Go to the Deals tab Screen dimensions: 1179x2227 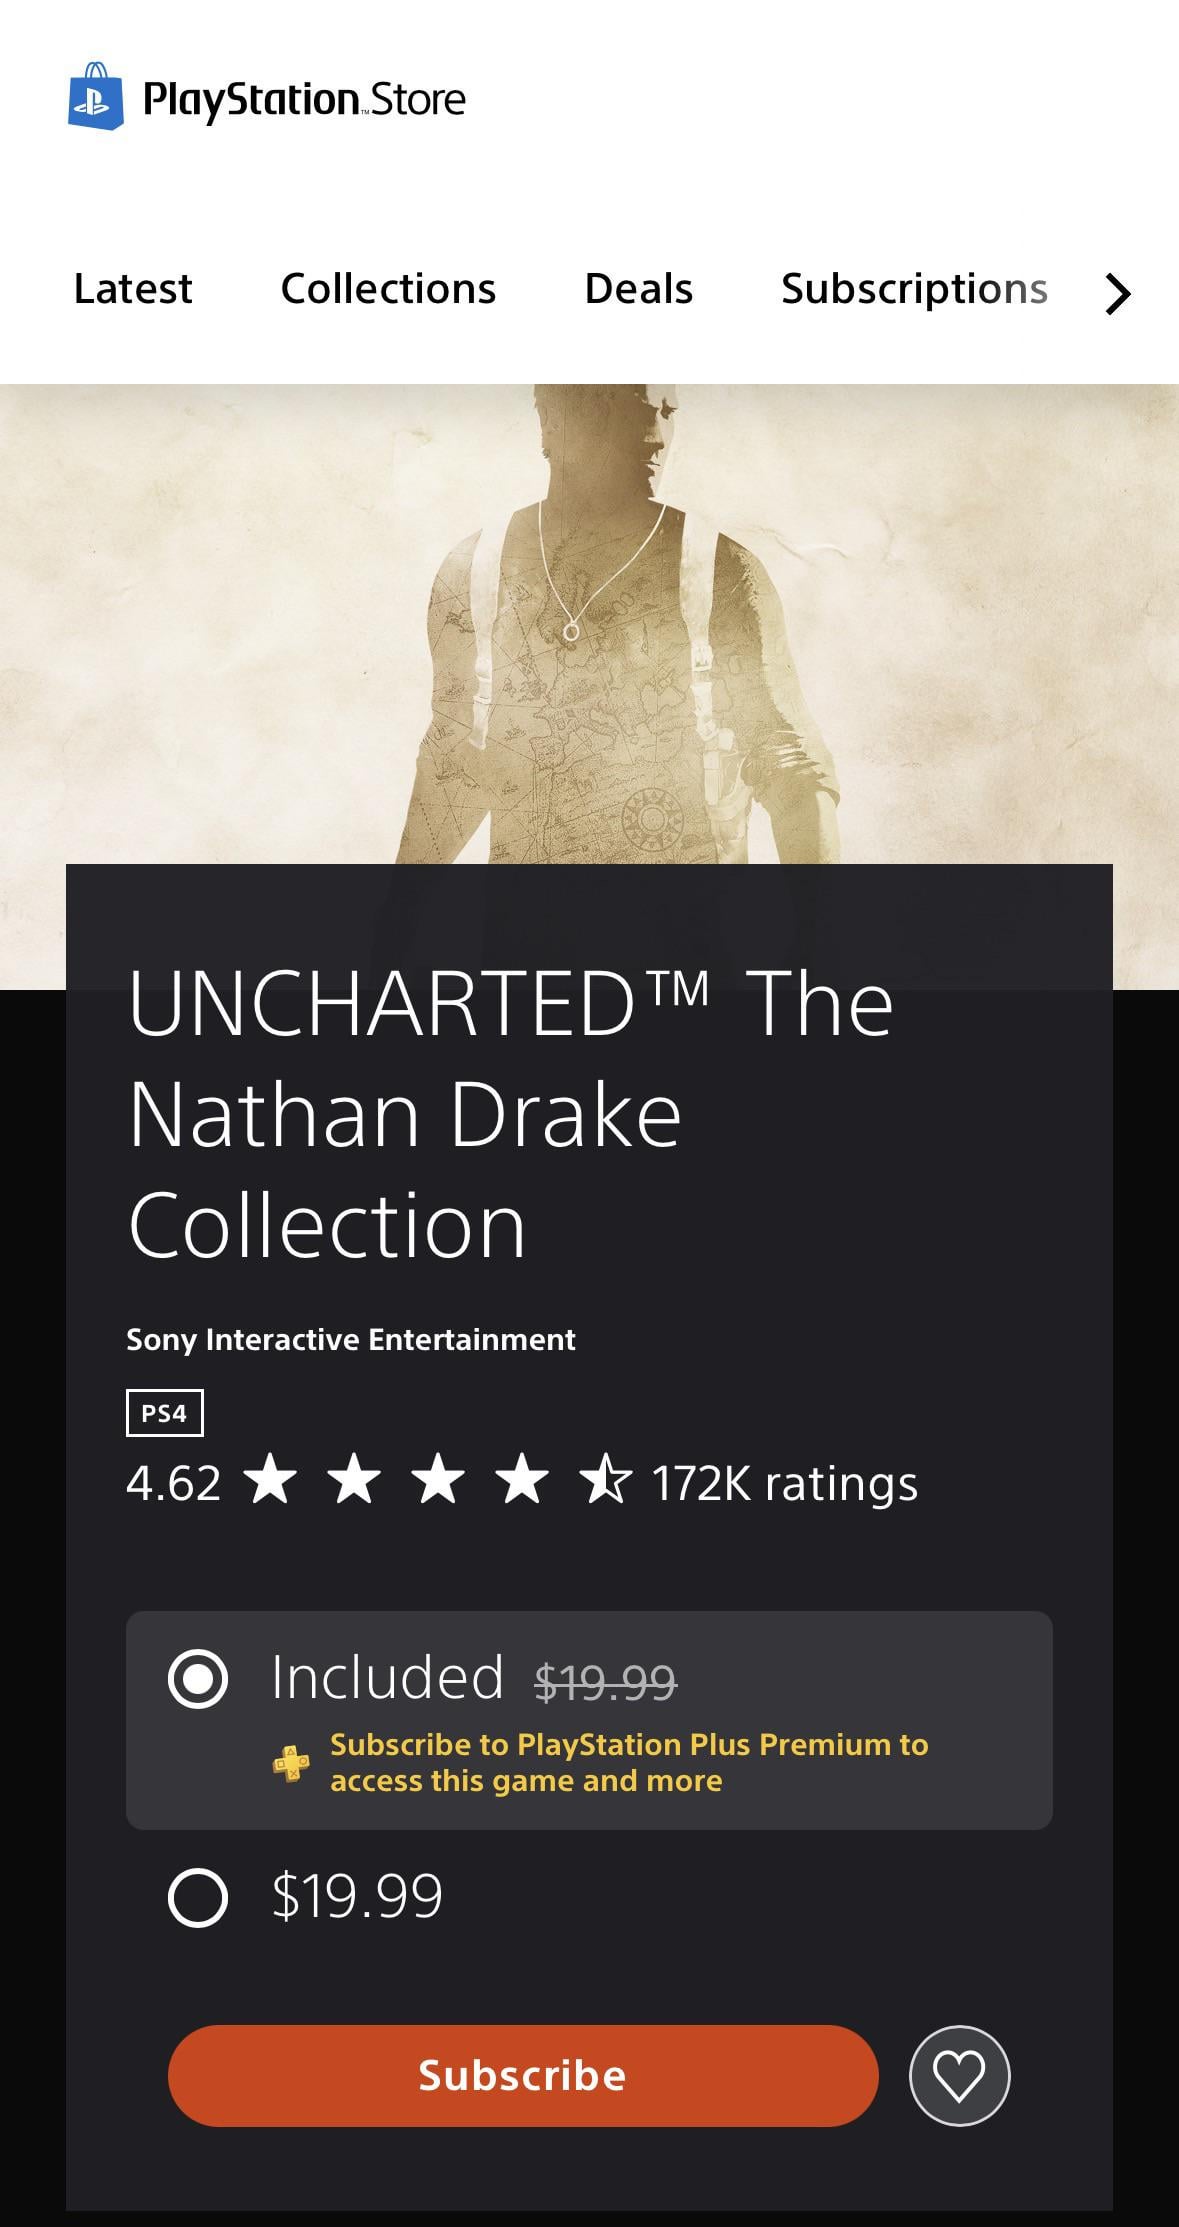(638, 289)
